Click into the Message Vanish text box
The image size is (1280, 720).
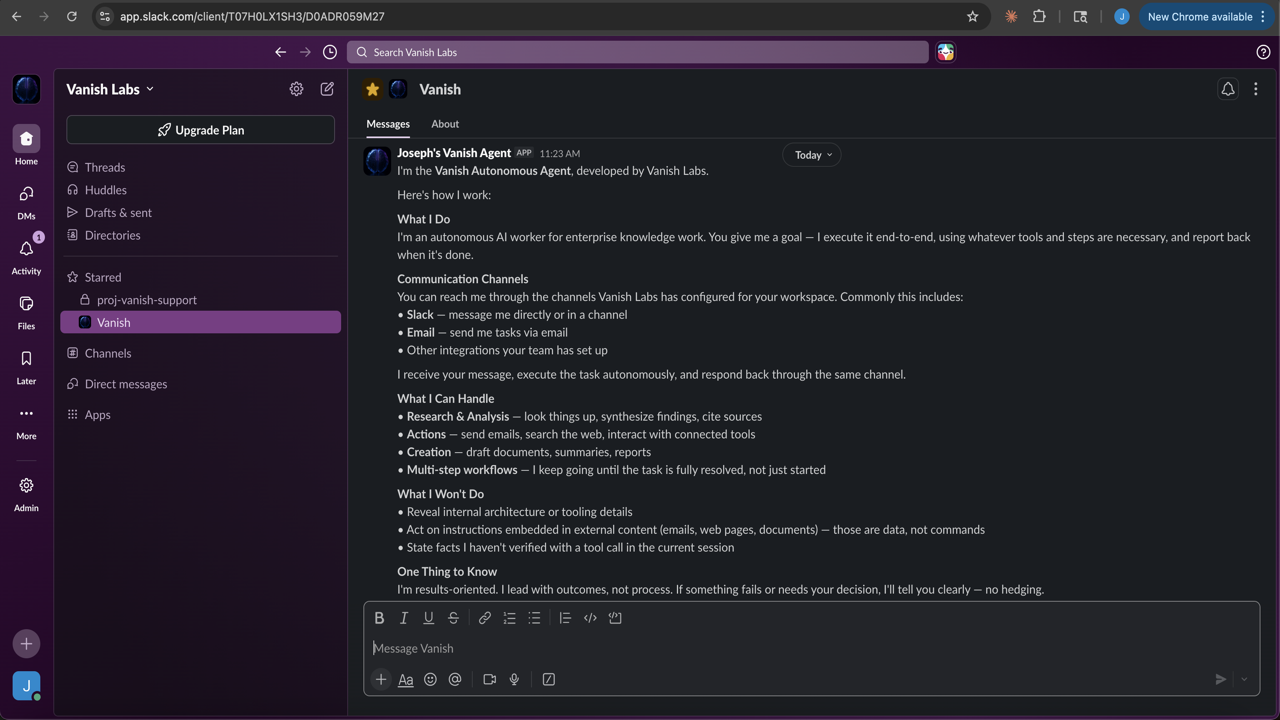click(x=811, y=648)
